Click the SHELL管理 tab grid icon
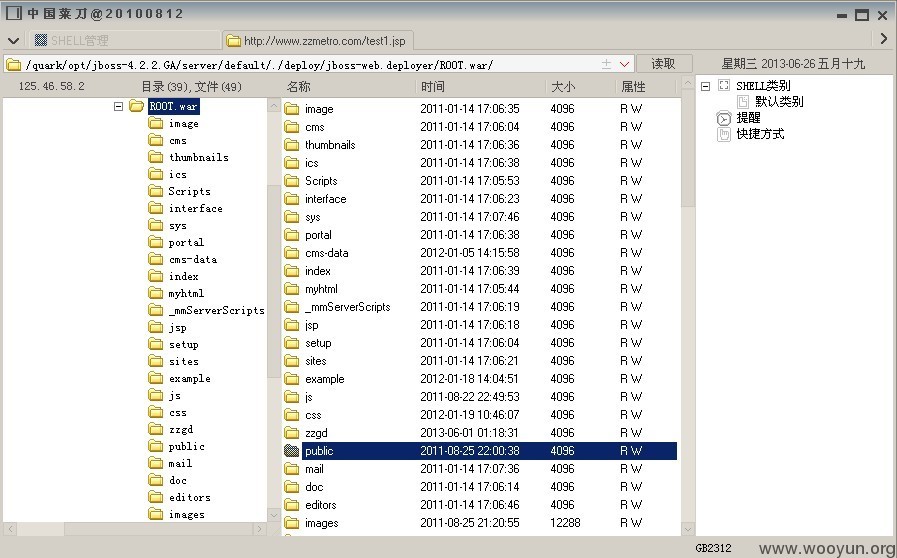The image size is (897, 558). [x=41, y=40]
